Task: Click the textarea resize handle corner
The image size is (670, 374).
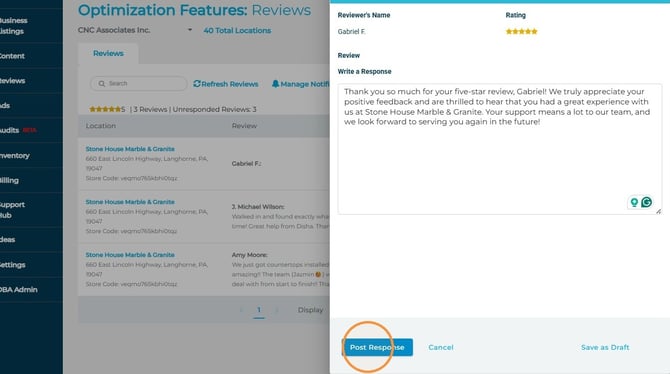Action: point(658,211)
